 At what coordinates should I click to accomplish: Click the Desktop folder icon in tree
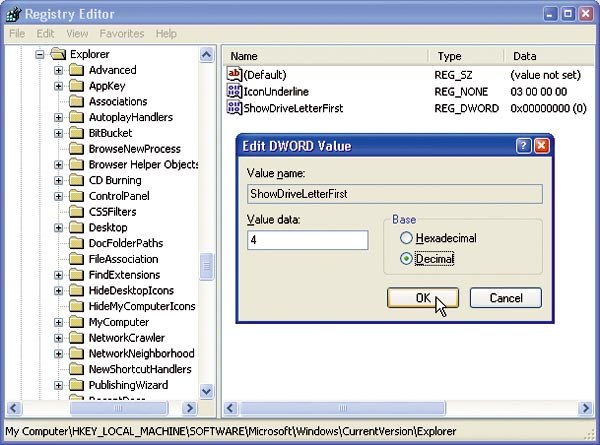tap(76, 227)
